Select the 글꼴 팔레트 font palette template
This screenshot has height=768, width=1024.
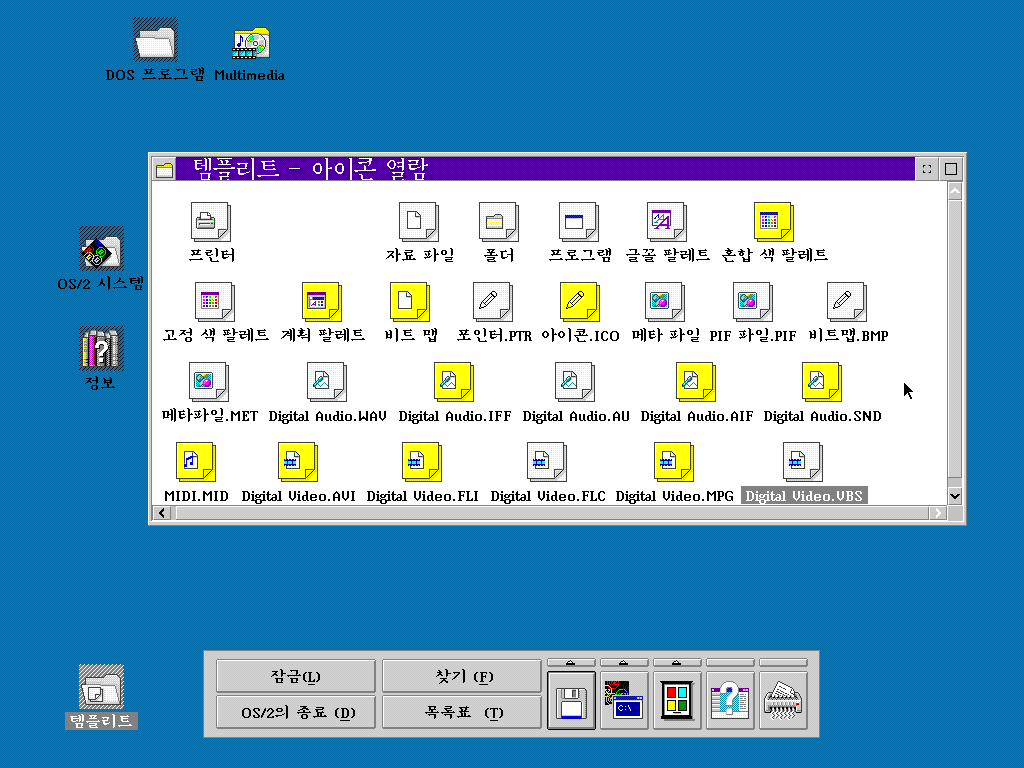pyautogui.click(x=666, y=222)
